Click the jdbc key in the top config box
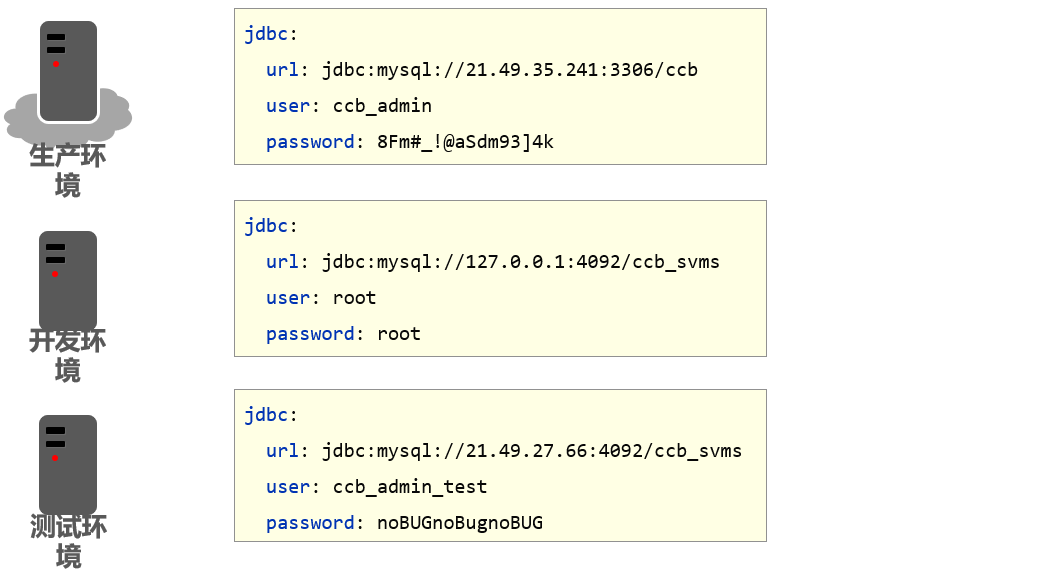The height and width of the screenshot is (572, 1041). tap(266, 34)
